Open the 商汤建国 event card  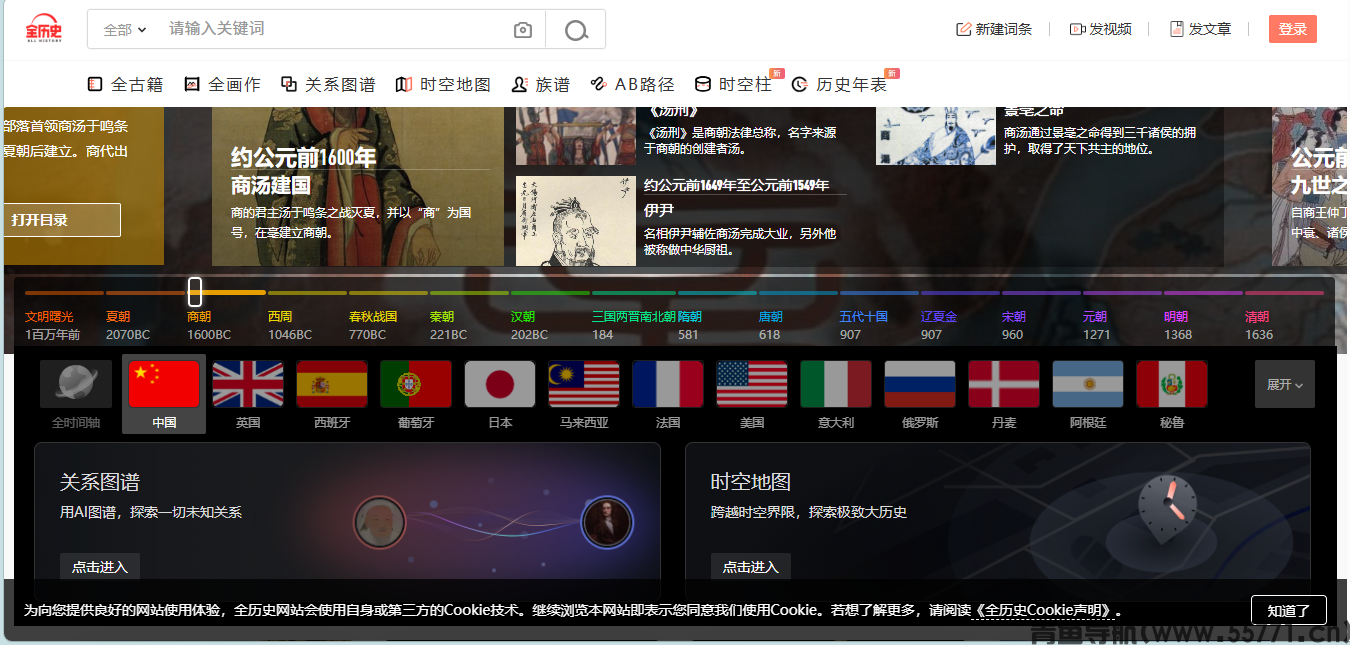[x=357, y=186]
